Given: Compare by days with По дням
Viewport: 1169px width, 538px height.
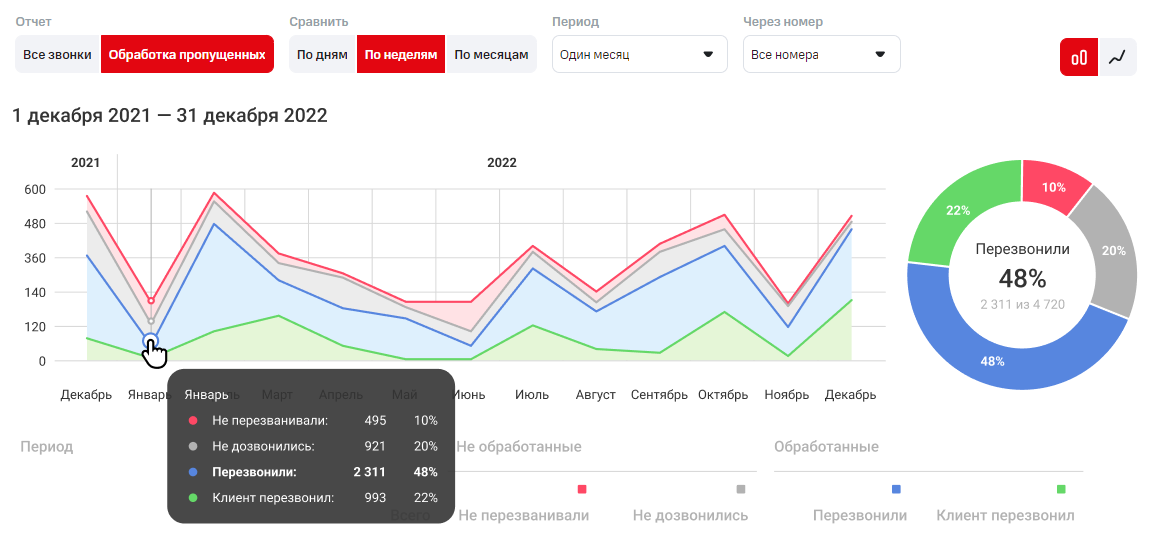Looking at the screenshot, I should [x=323, y=55].
